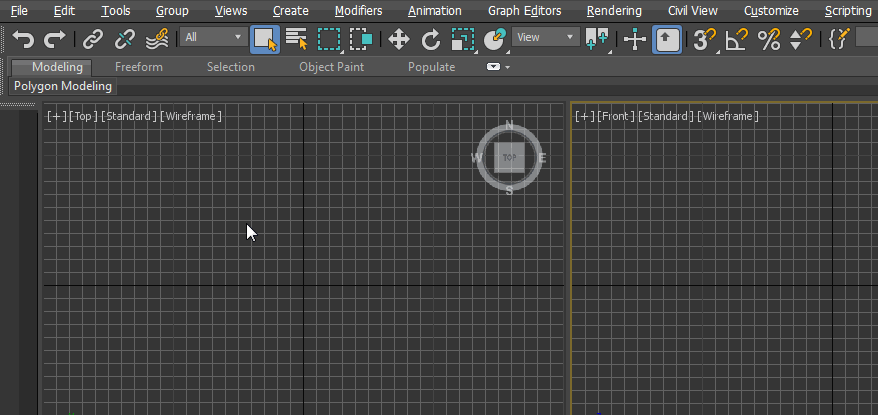Toggle the 3D Snaps button

point(705,40)
